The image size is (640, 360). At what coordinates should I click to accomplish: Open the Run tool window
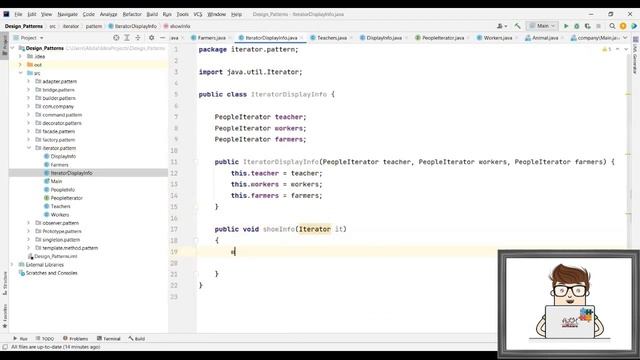click(x=20, y=339)
